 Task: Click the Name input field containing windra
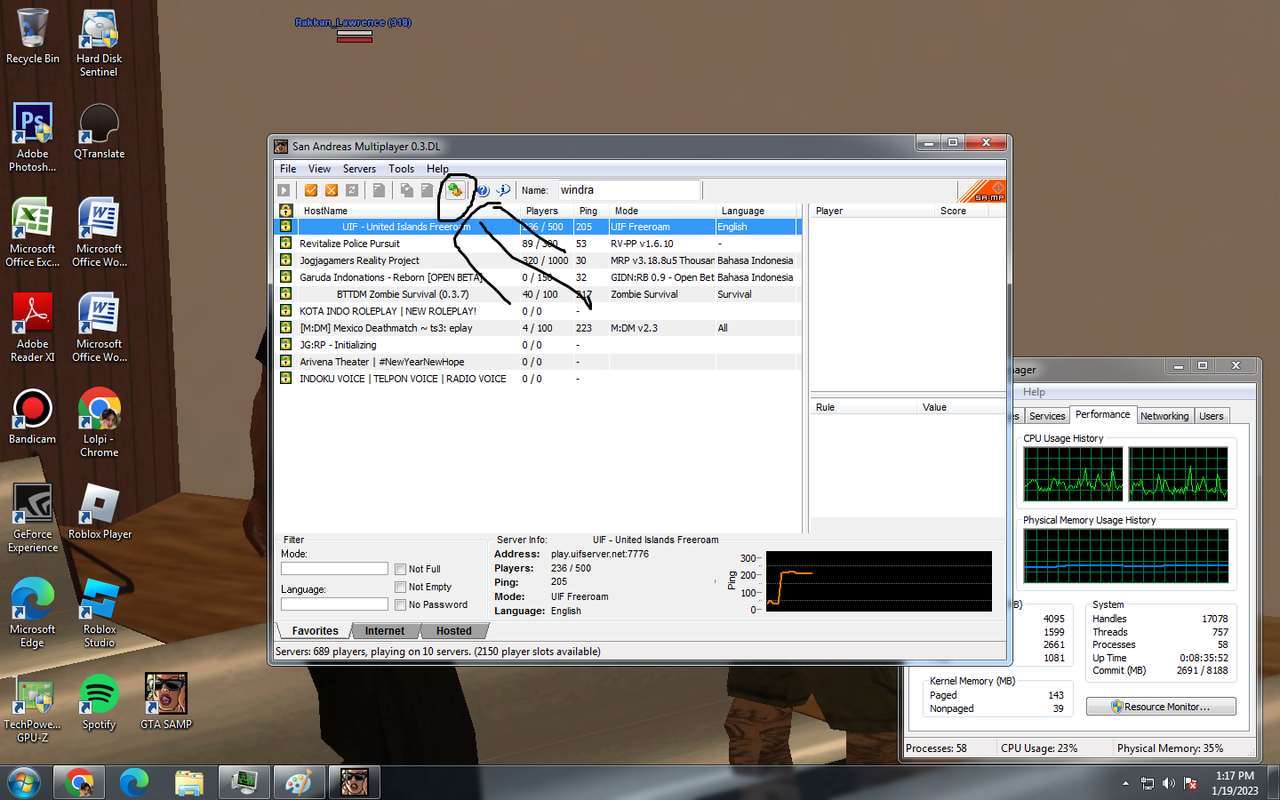628,190
